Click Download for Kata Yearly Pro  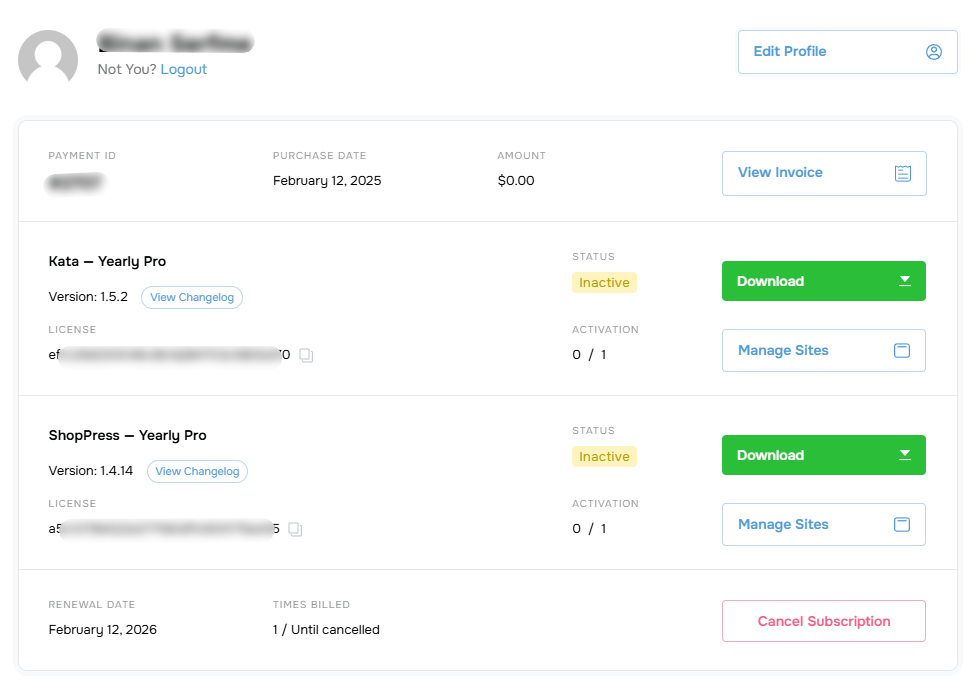(x=823, y=281)
